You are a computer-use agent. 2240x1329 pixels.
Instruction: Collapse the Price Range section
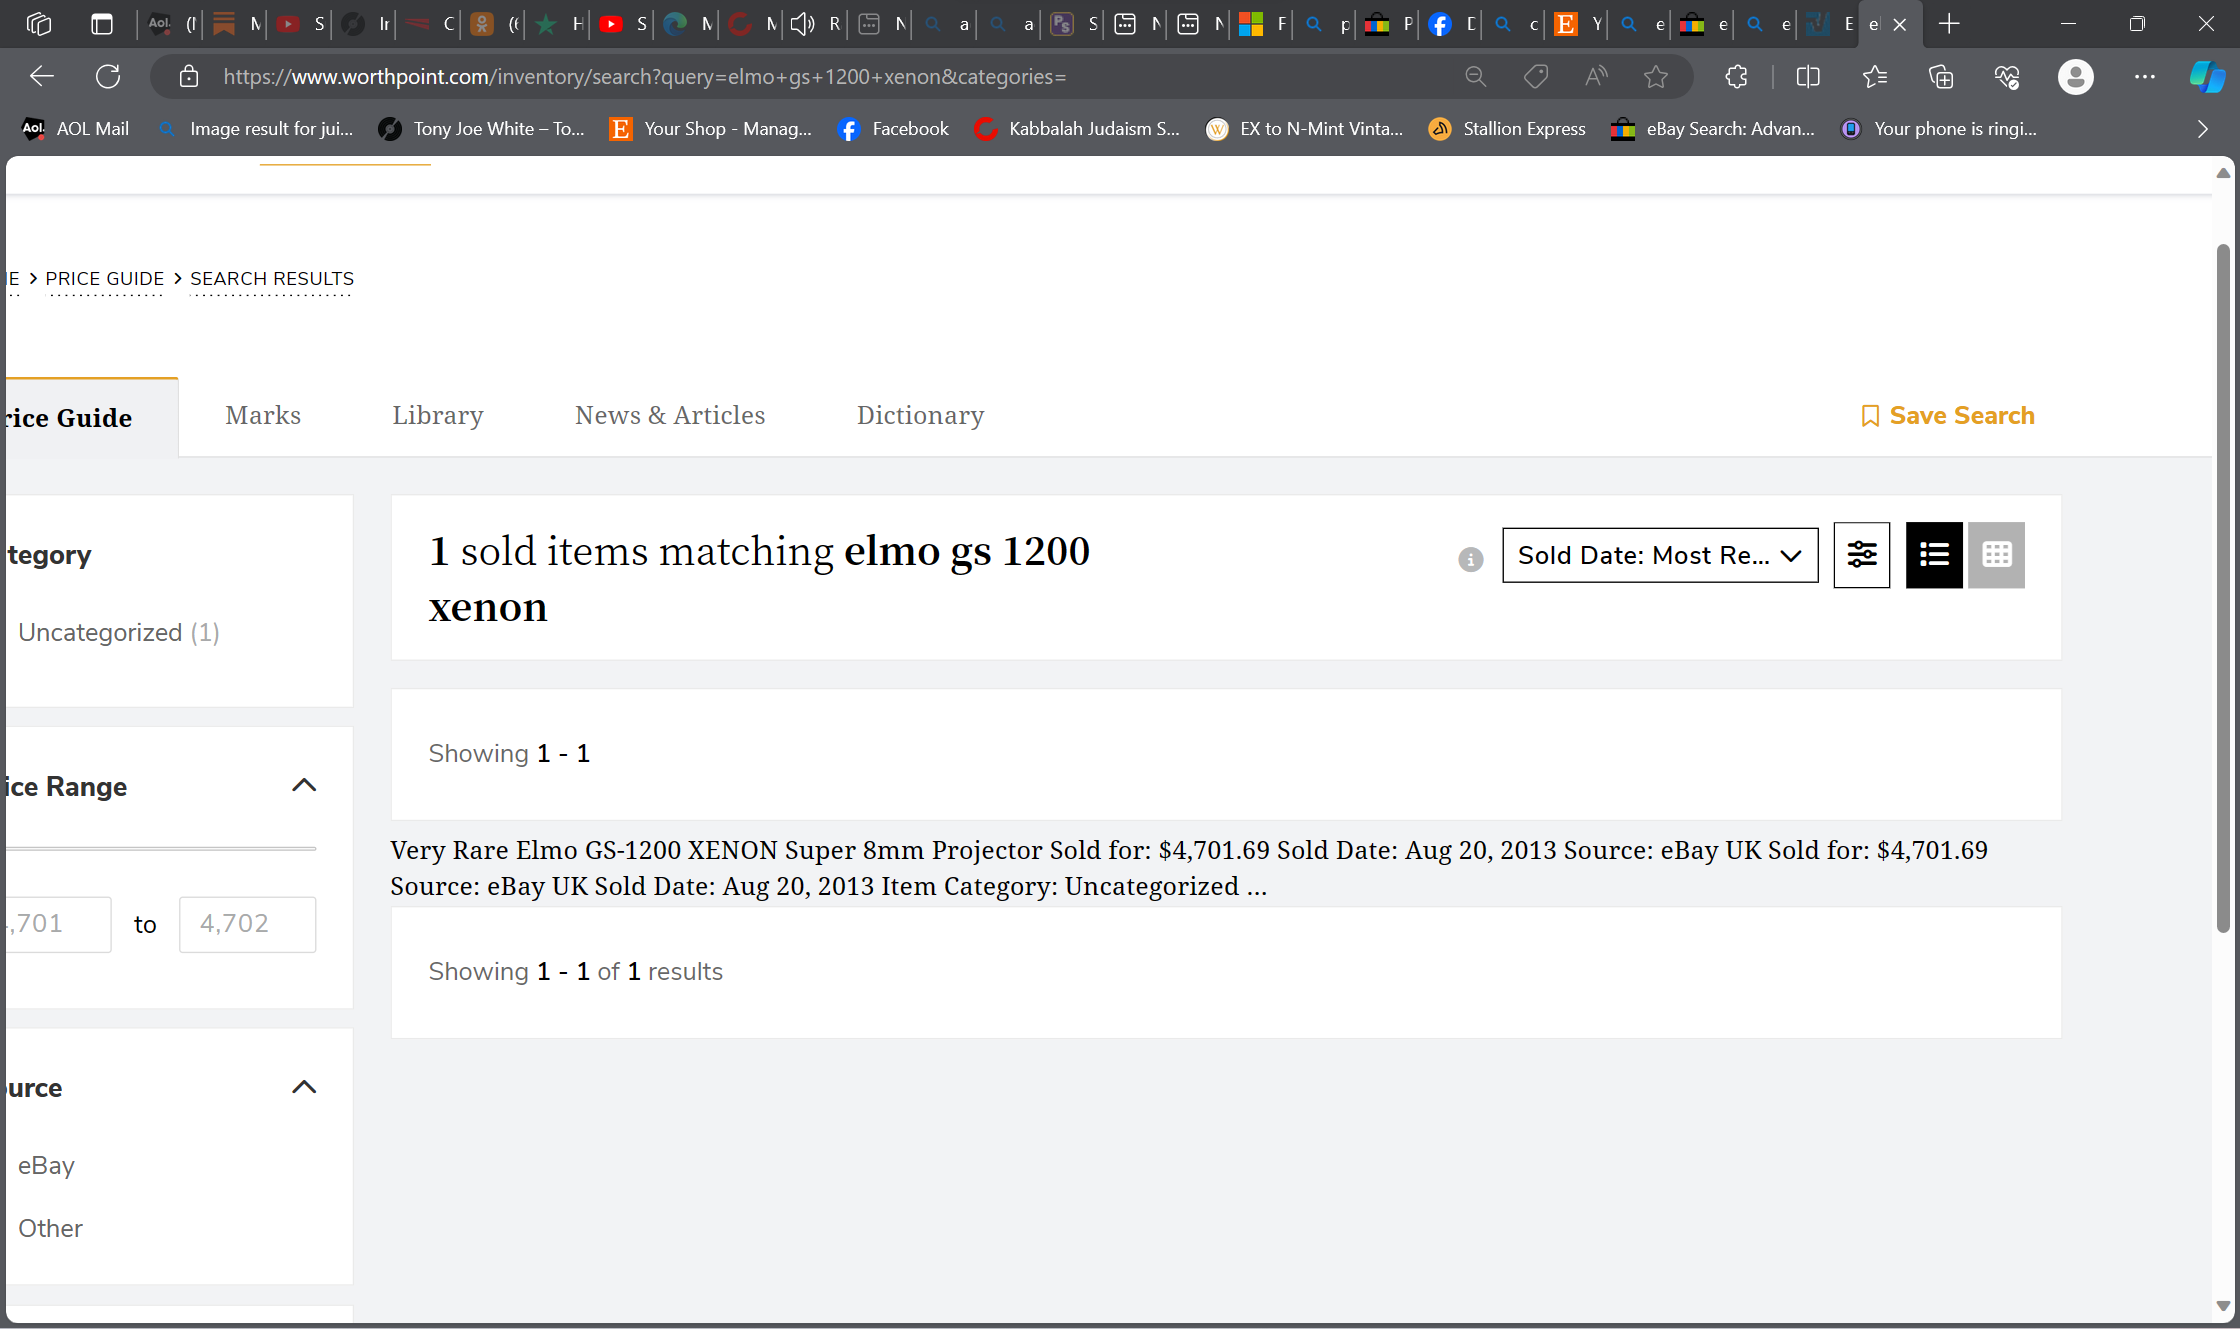click(304, 786)
